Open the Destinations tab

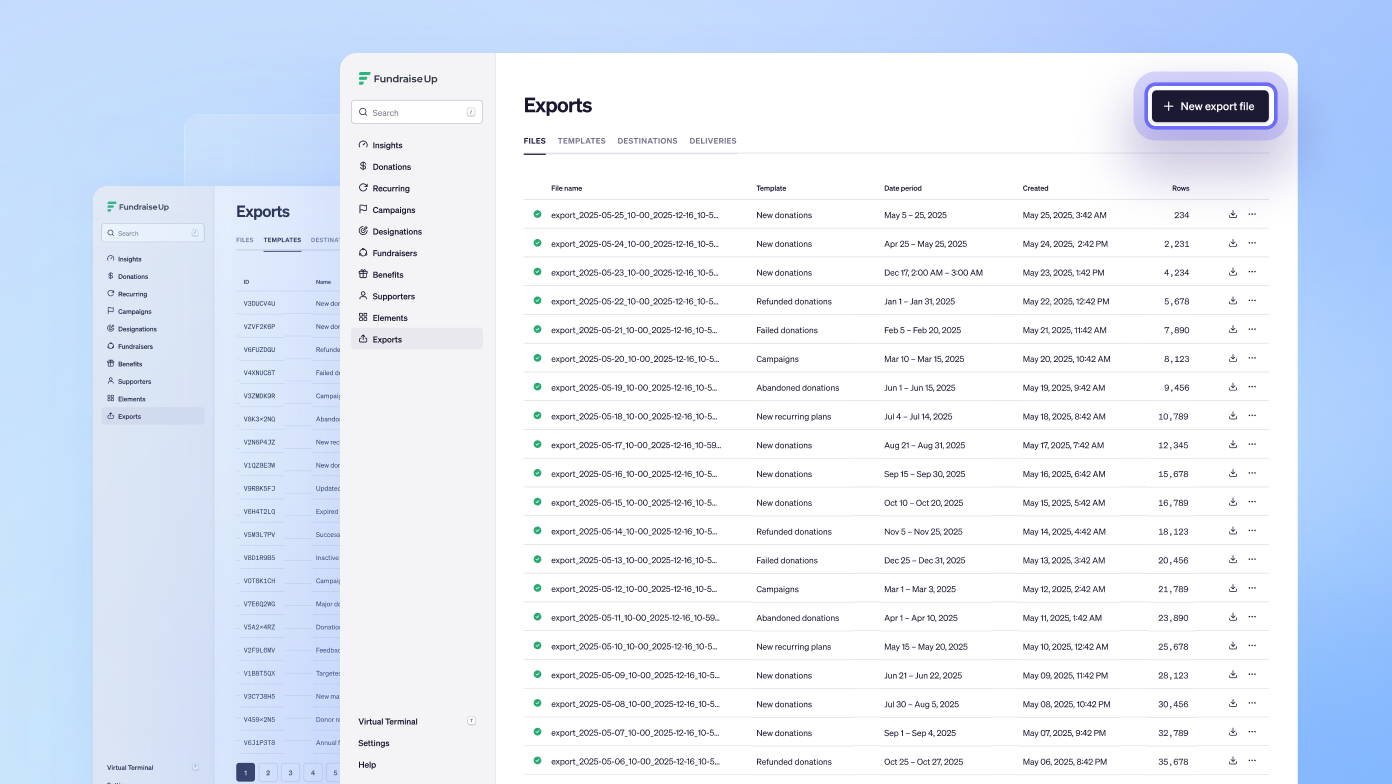pos(647,141)
